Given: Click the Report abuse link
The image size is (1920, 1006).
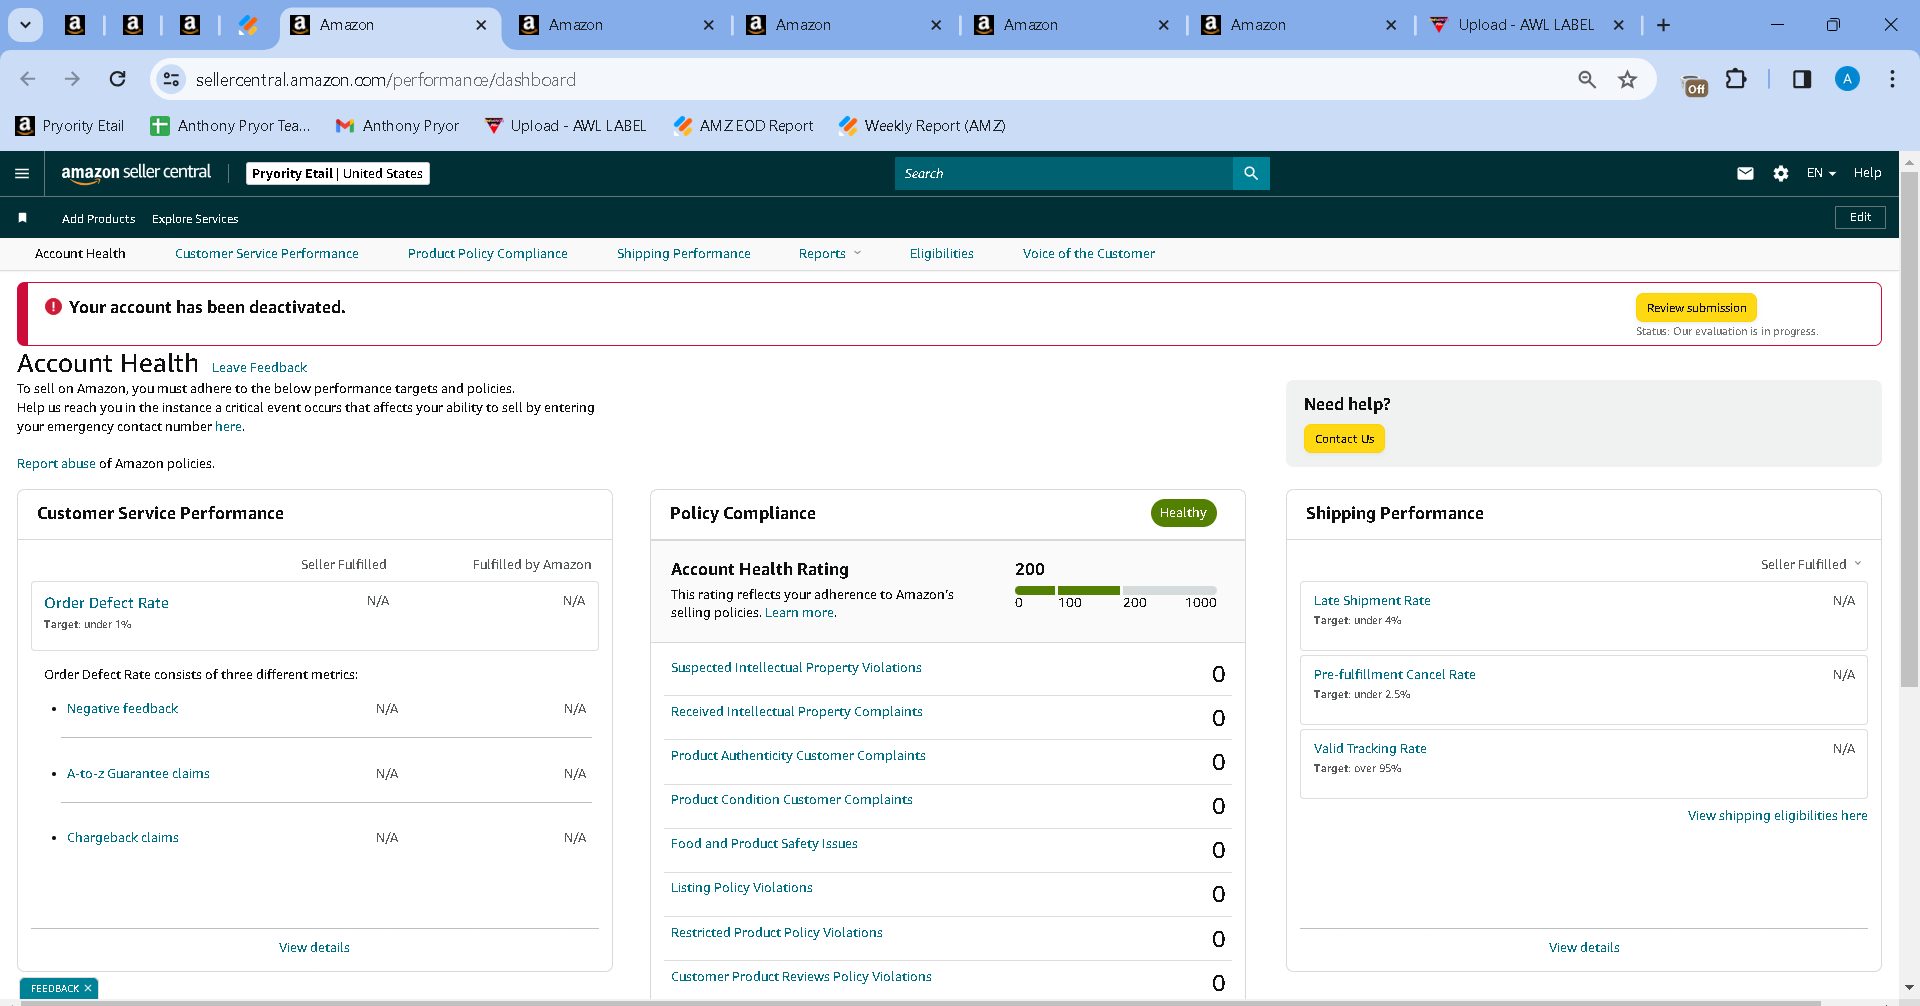Looking at the screenshot, I should pyautogui.click(x=56, y=463).
